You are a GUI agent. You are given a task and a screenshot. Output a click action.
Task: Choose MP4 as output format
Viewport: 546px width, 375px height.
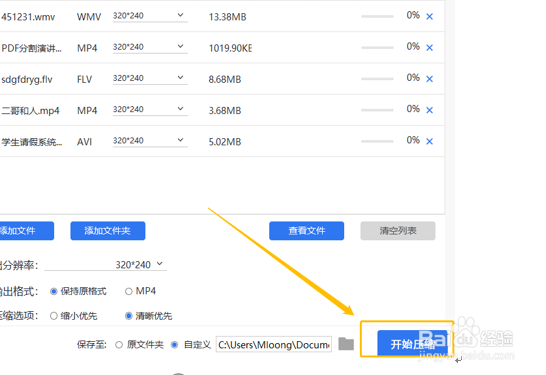[128, 291]
